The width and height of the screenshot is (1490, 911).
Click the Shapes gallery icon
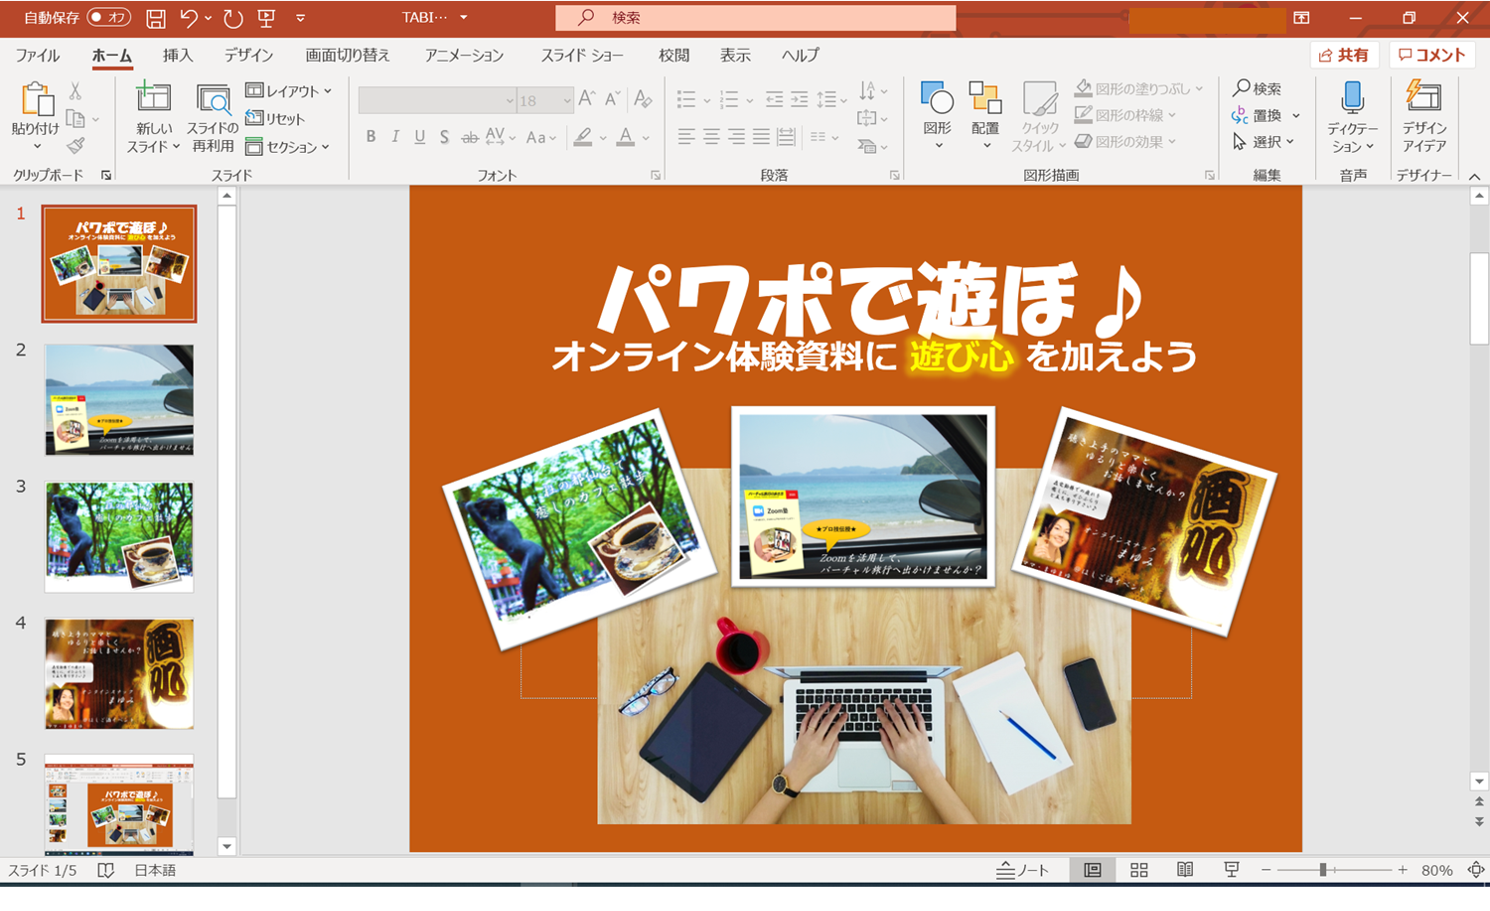pos(937,99)
